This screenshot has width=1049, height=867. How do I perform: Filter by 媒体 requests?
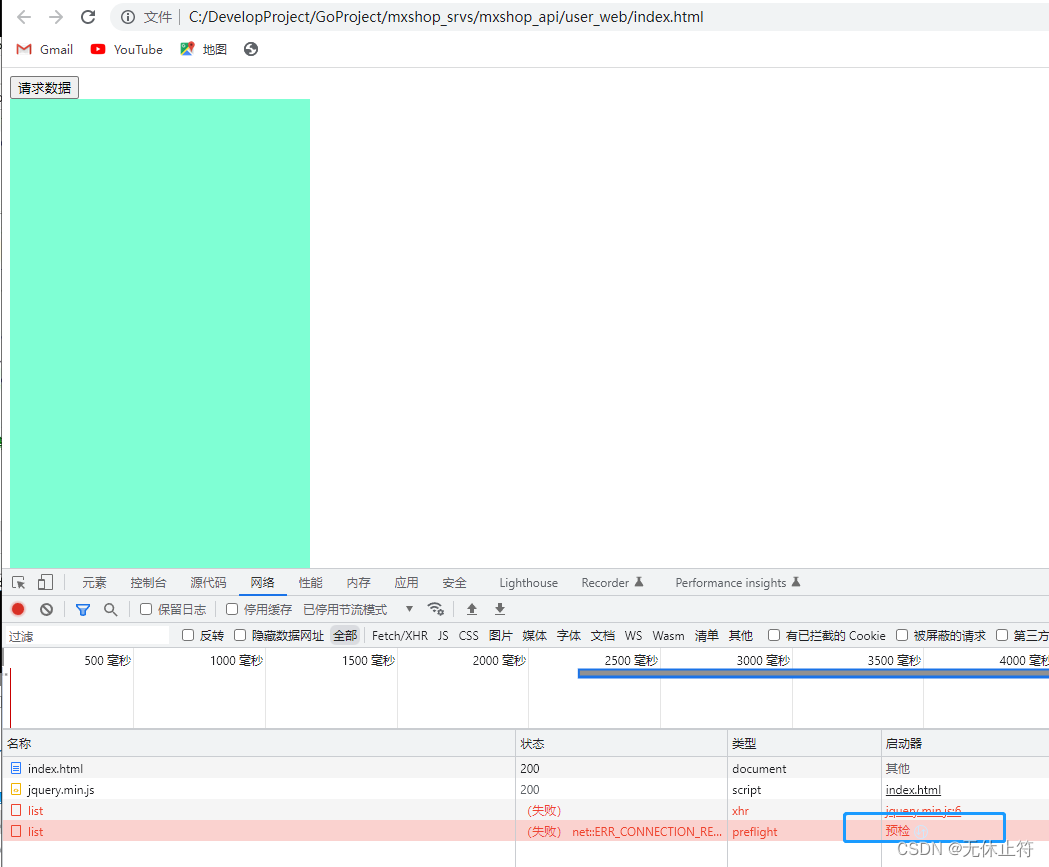(x=535, y=636)
